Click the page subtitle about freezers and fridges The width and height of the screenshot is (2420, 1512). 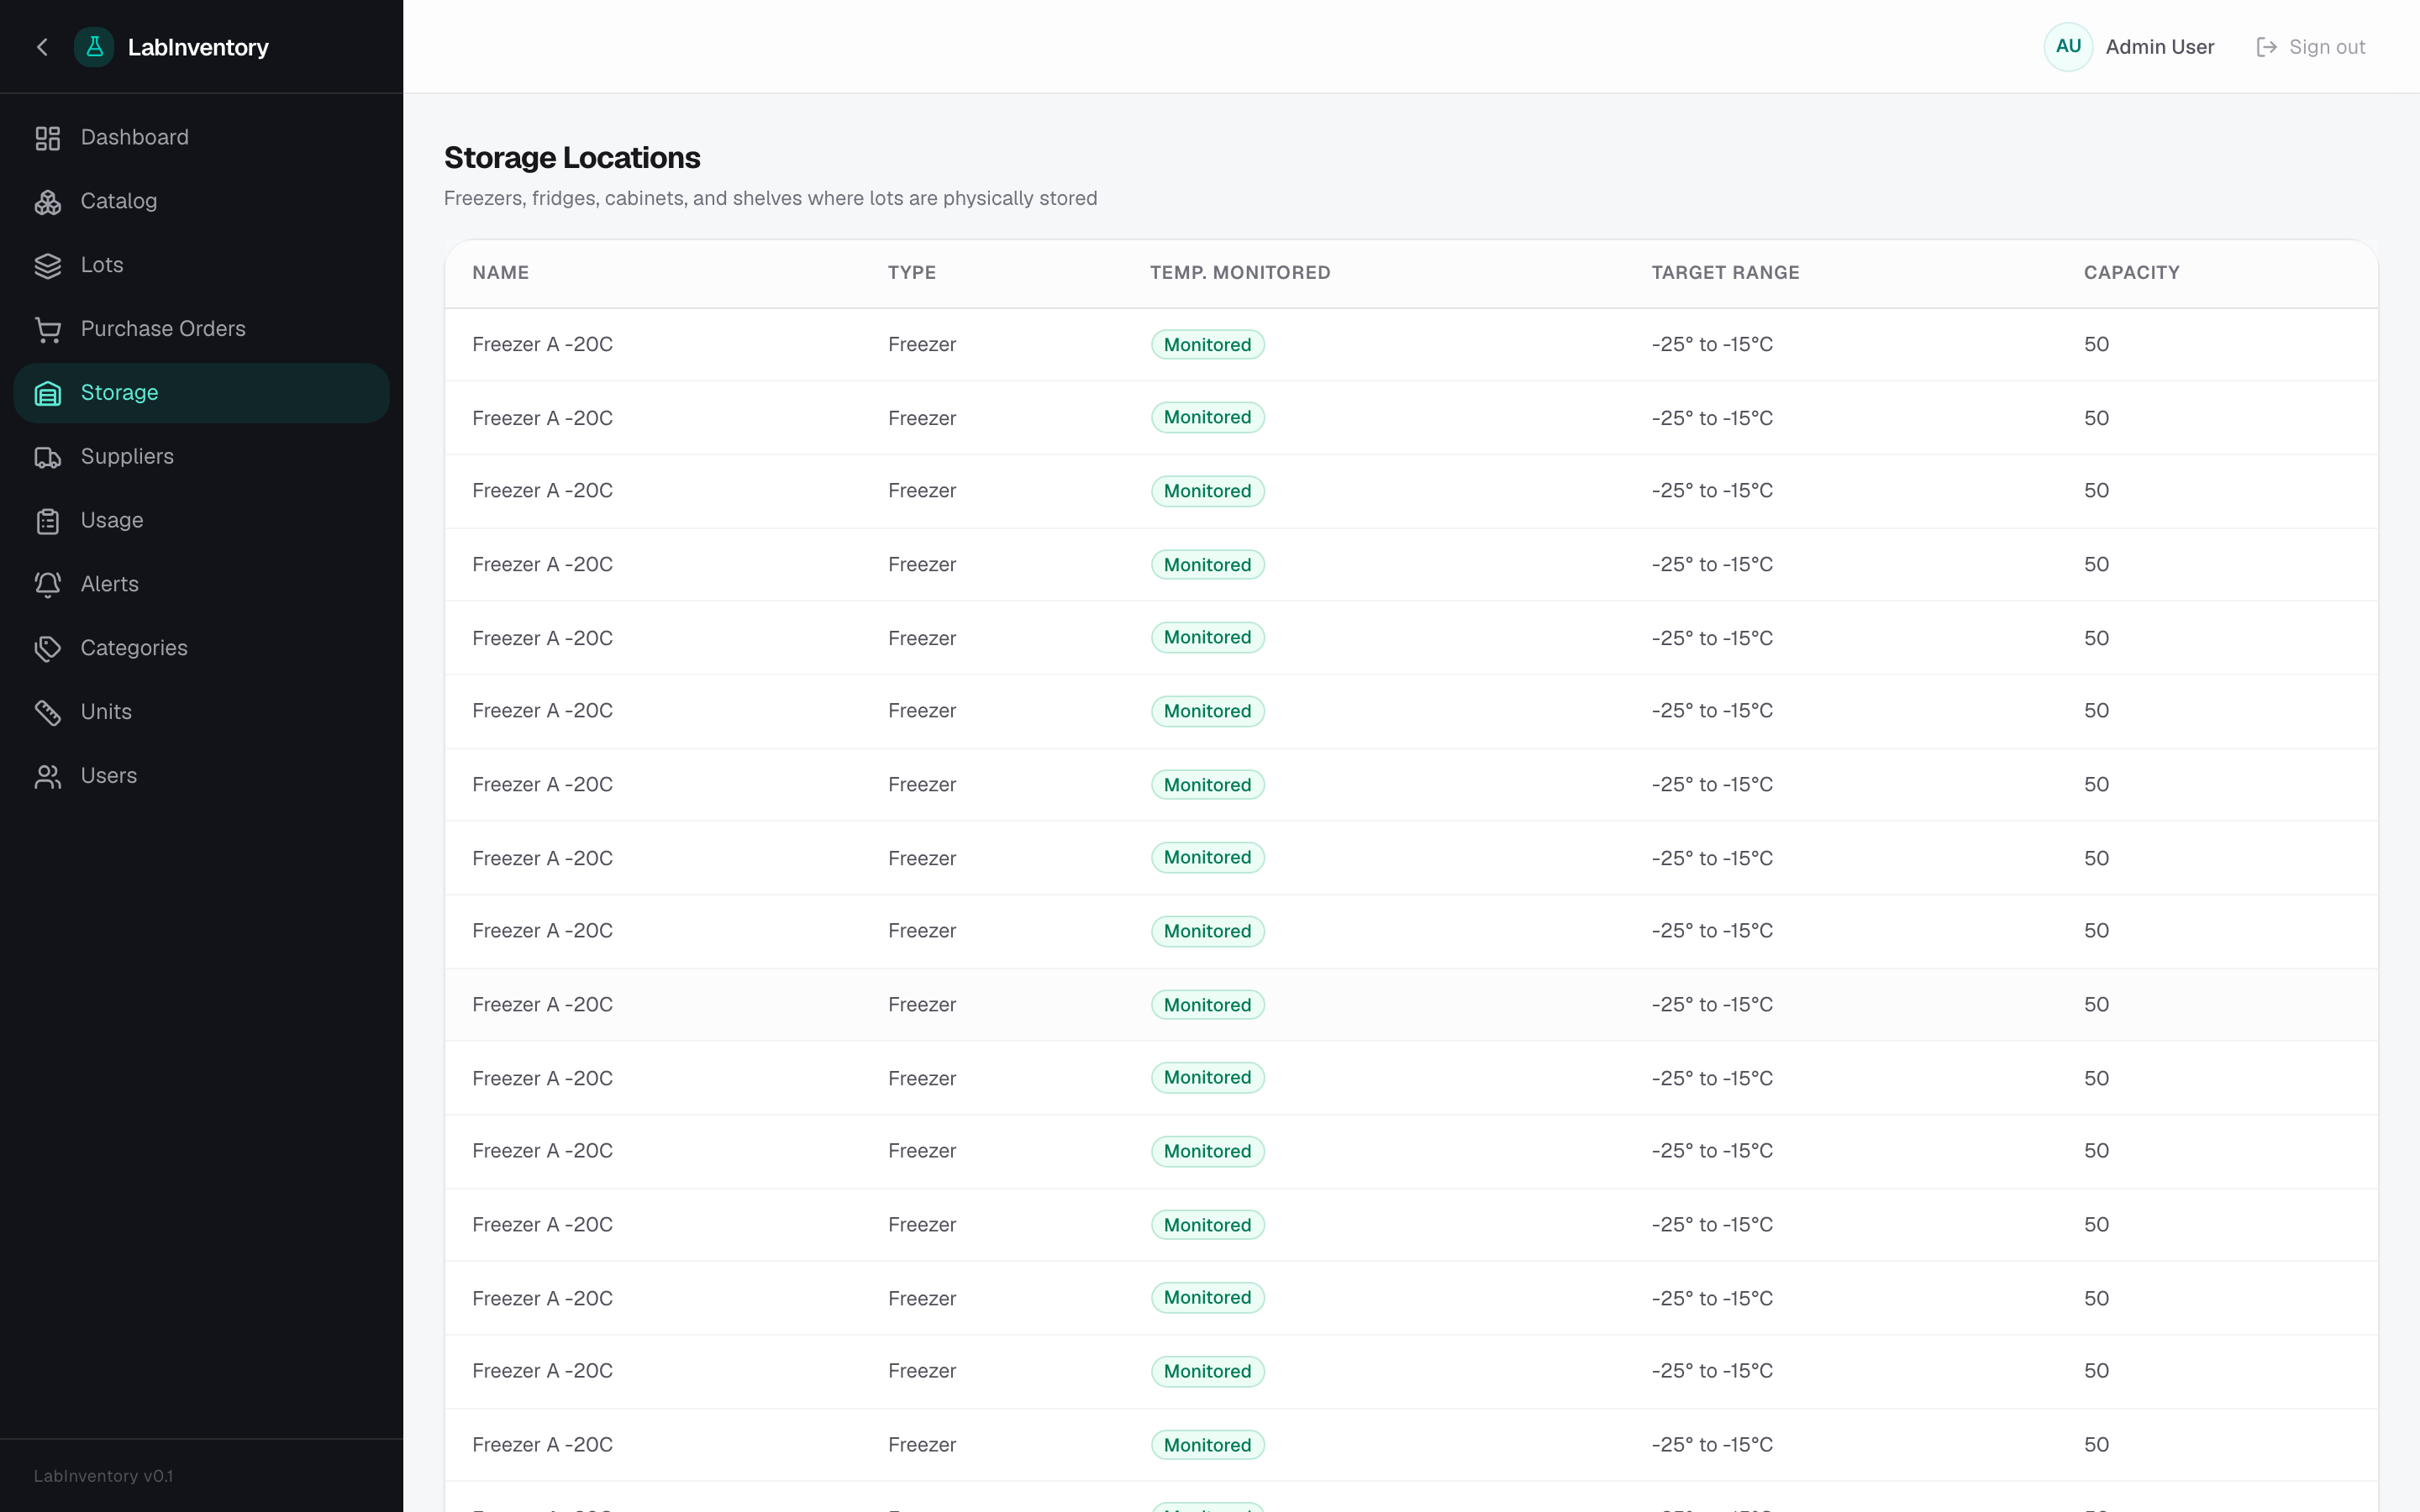click(770, 198)
